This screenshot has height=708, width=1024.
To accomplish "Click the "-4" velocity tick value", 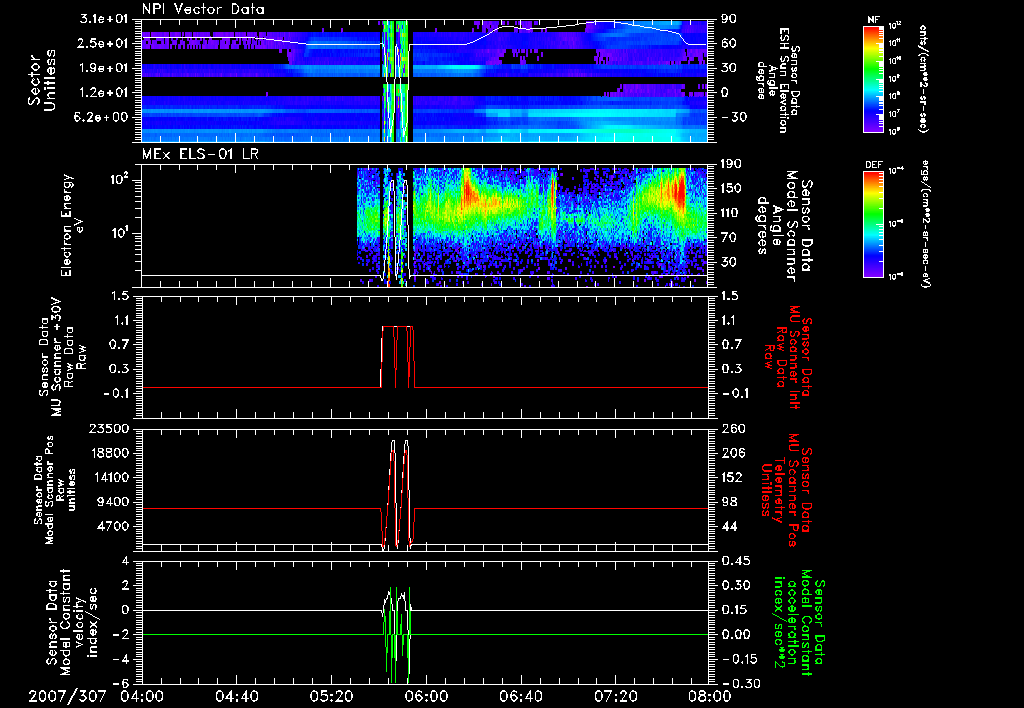I will click(x=121, y=659).
